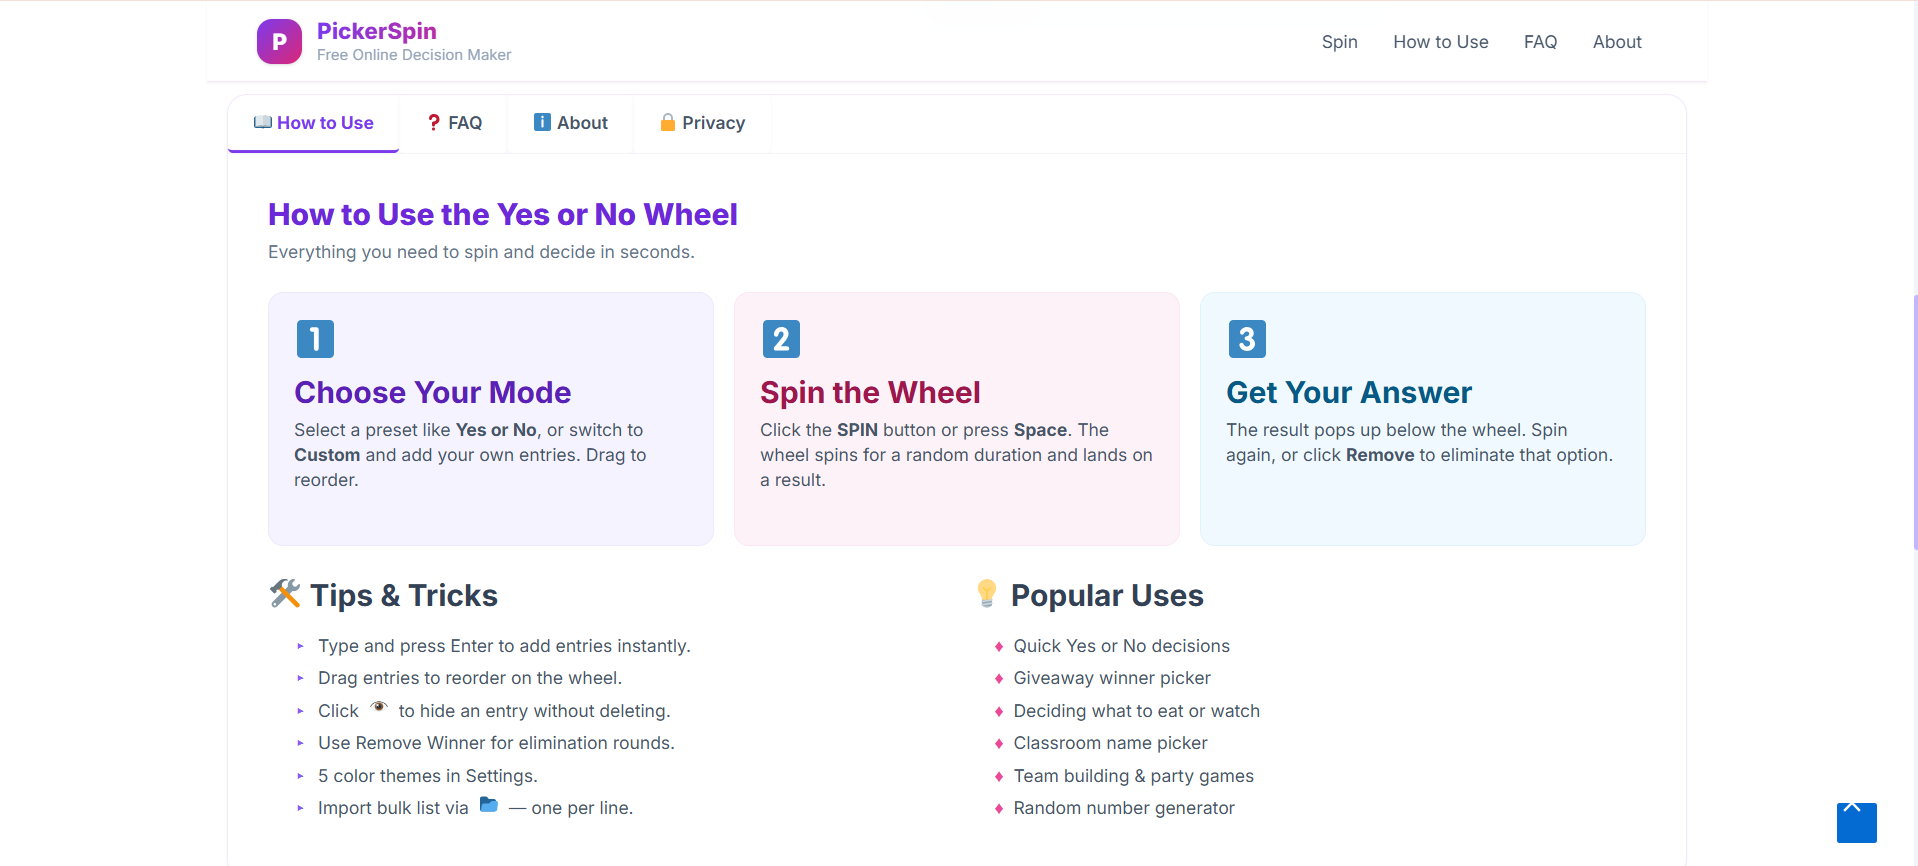Switch to the Privacy tab
This screenshot has height=866, width=1918.
(x=702, y=123)
